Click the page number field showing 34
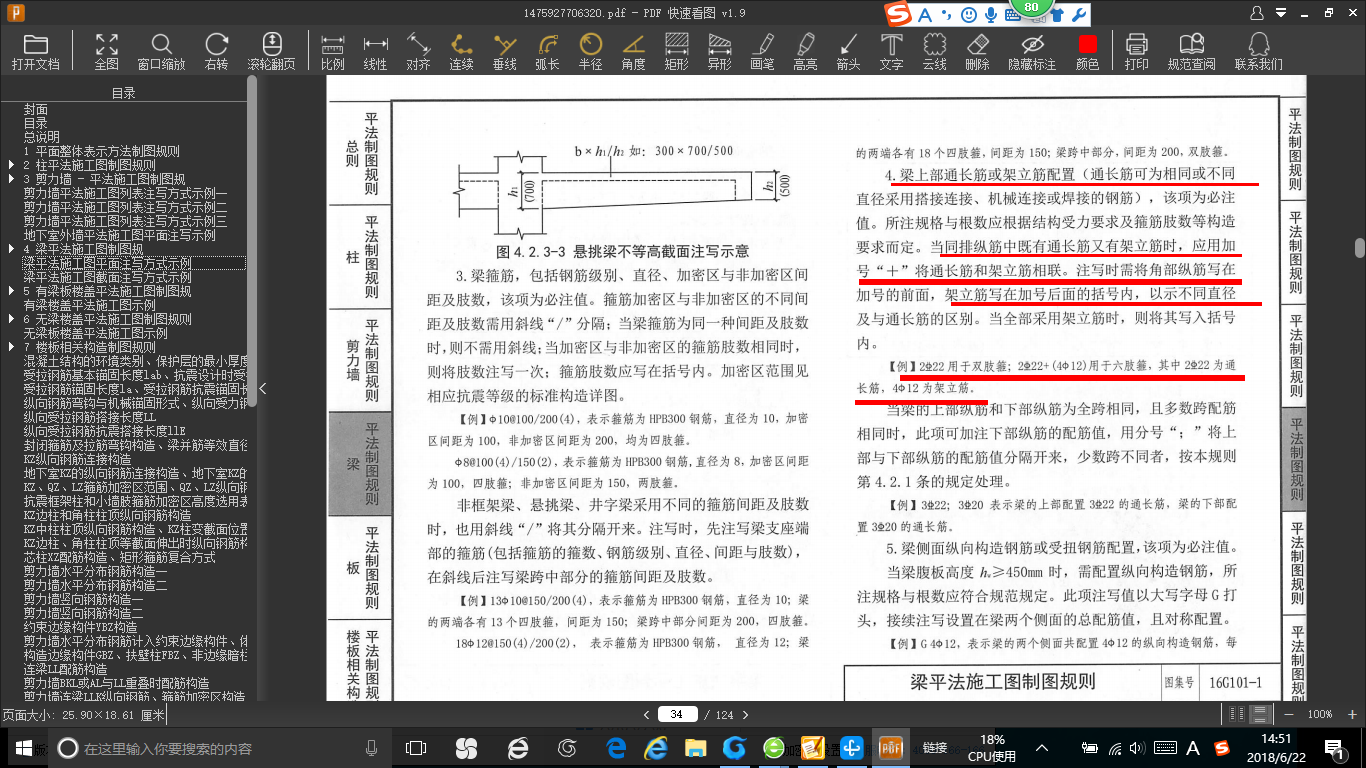This screenshot has height=768, width=1366. tap(677, 714)
